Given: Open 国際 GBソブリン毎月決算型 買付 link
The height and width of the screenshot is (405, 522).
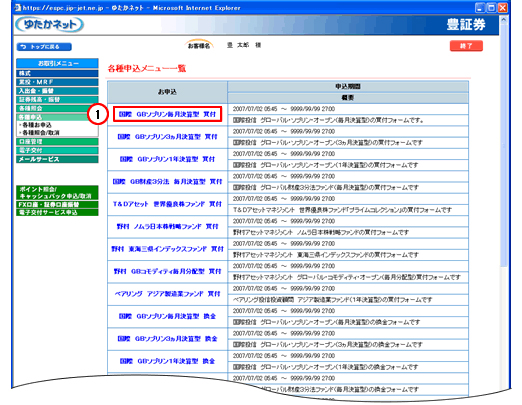Looking at the screenshot, I should (x=167, y=114).
